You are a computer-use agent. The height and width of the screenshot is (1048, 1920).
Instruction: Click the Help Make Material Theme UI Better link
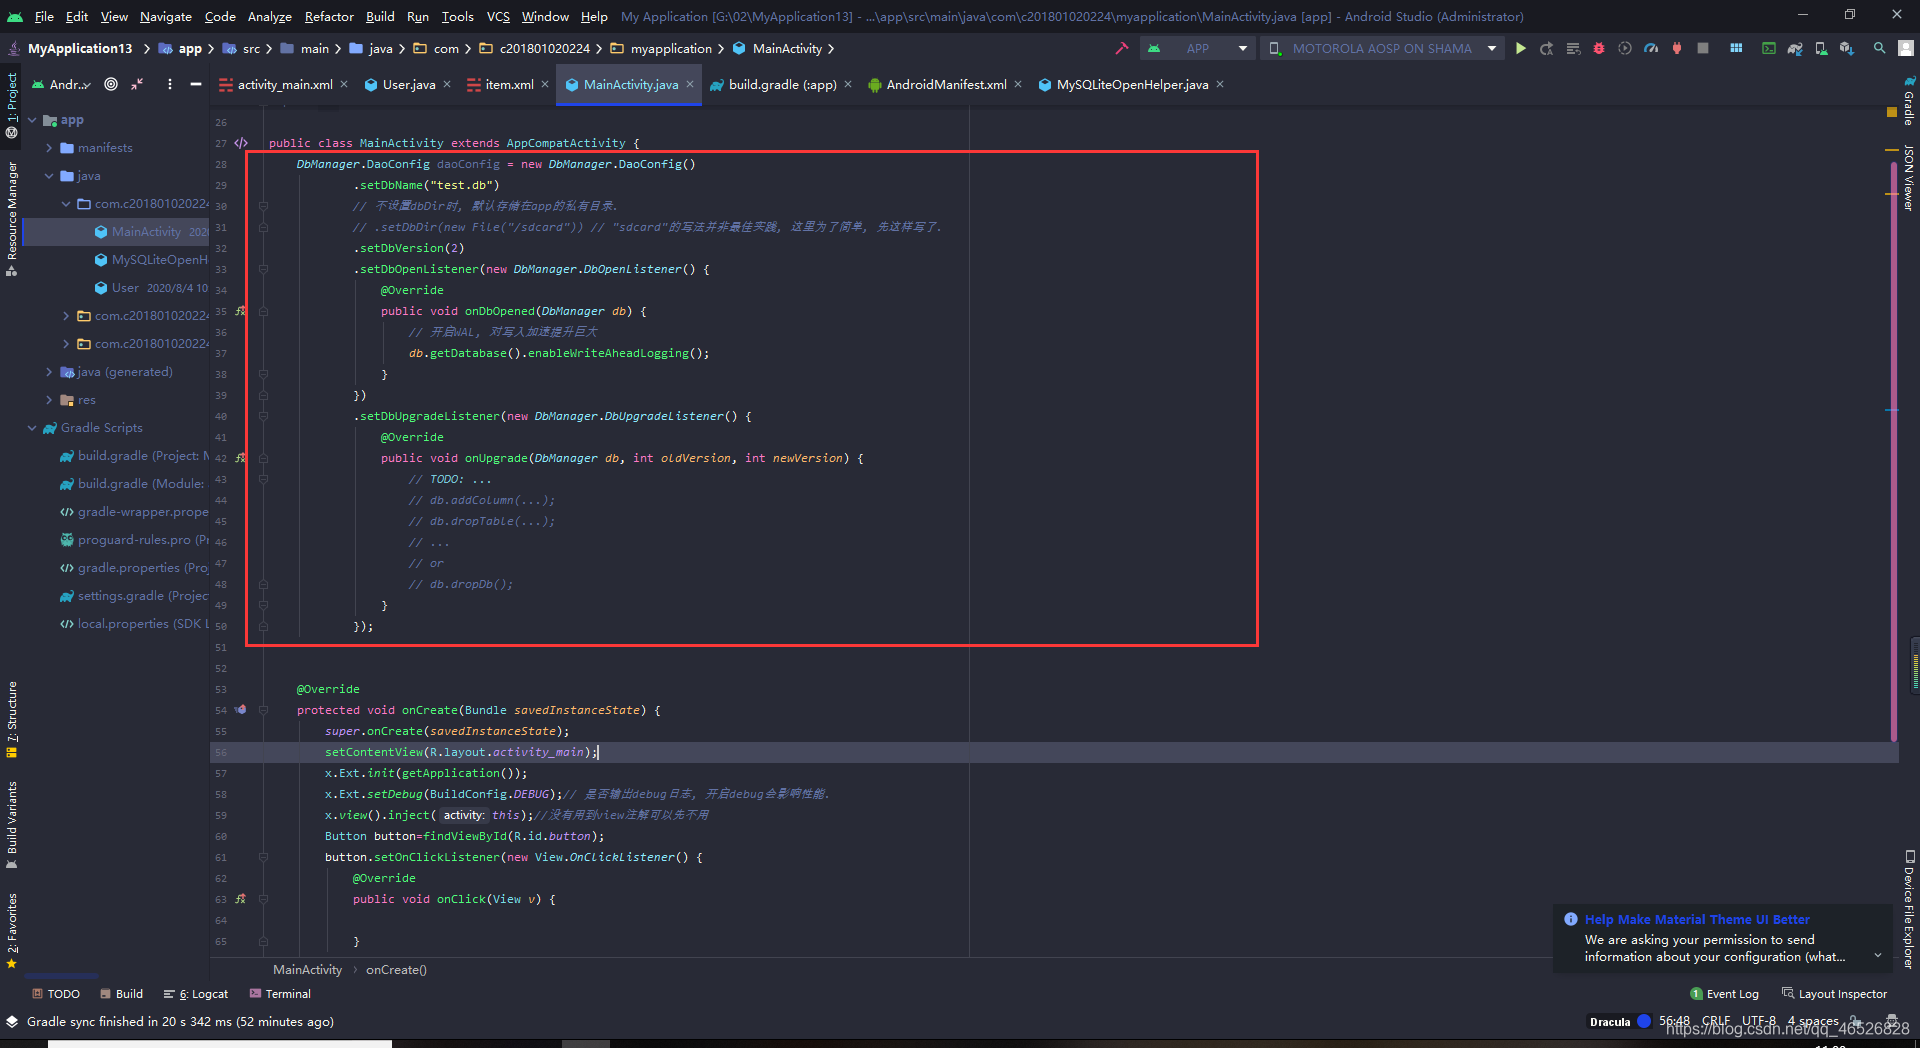1697,919
